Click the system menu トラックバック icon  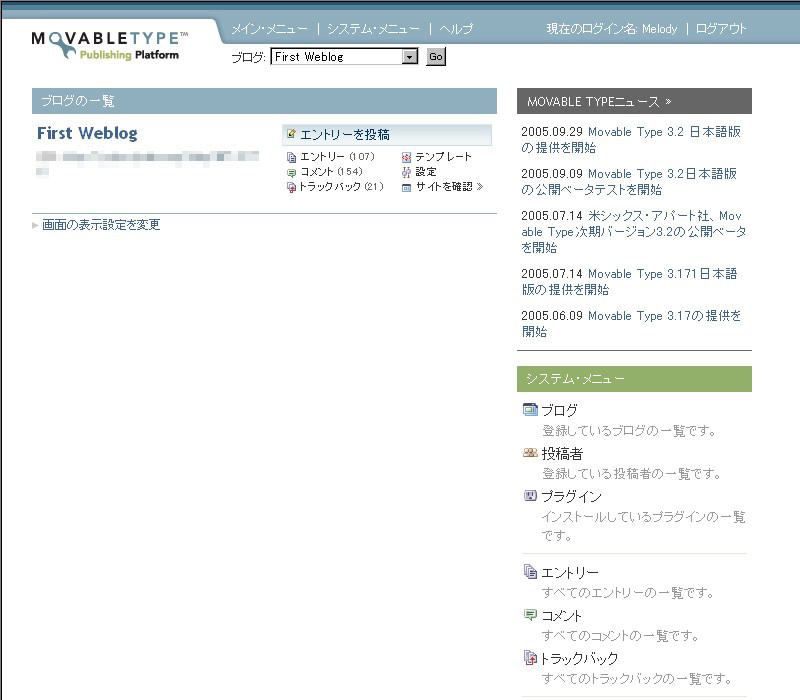[530, 658]
